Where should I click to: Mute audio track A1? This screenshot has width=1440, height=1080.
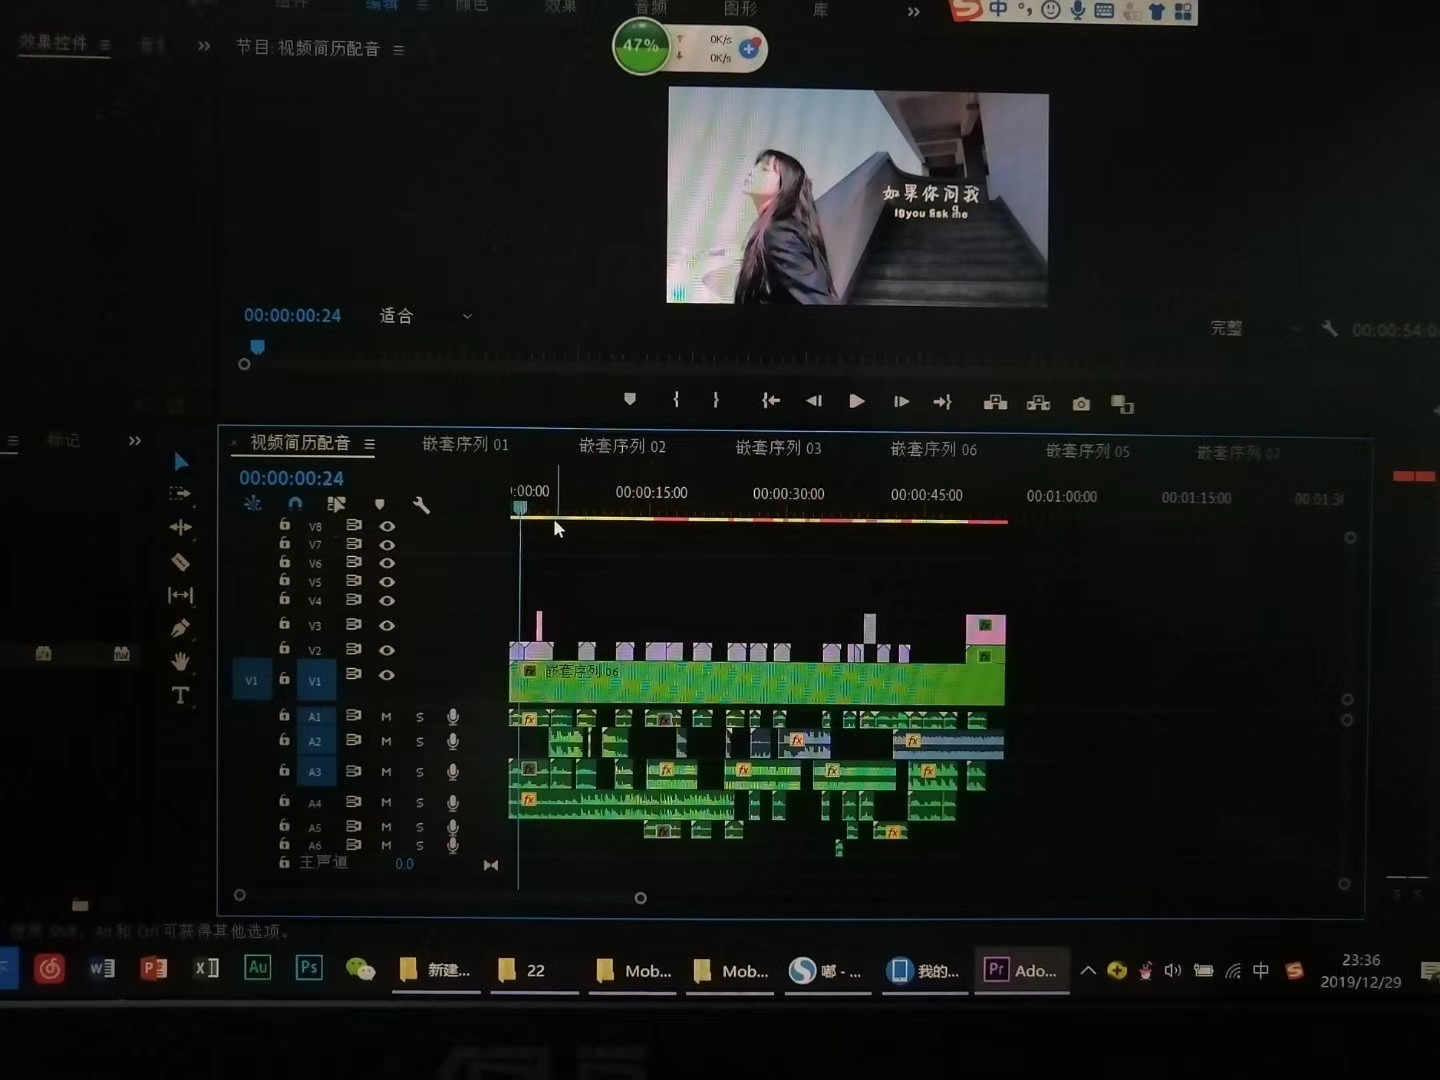pyautogui.click(x=386, y=717)
